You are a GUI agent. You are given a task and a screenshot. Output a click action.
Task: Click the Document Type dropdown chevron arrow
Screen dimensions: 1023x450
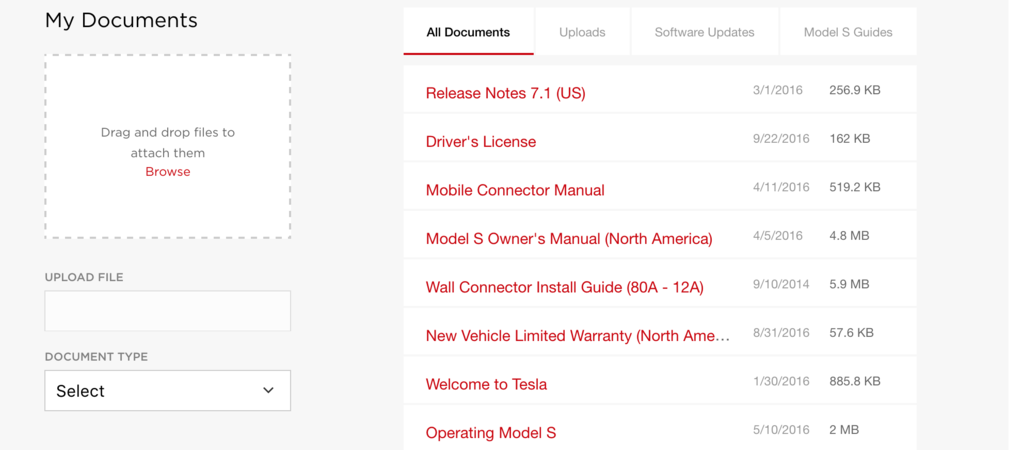tap(268, 391)
